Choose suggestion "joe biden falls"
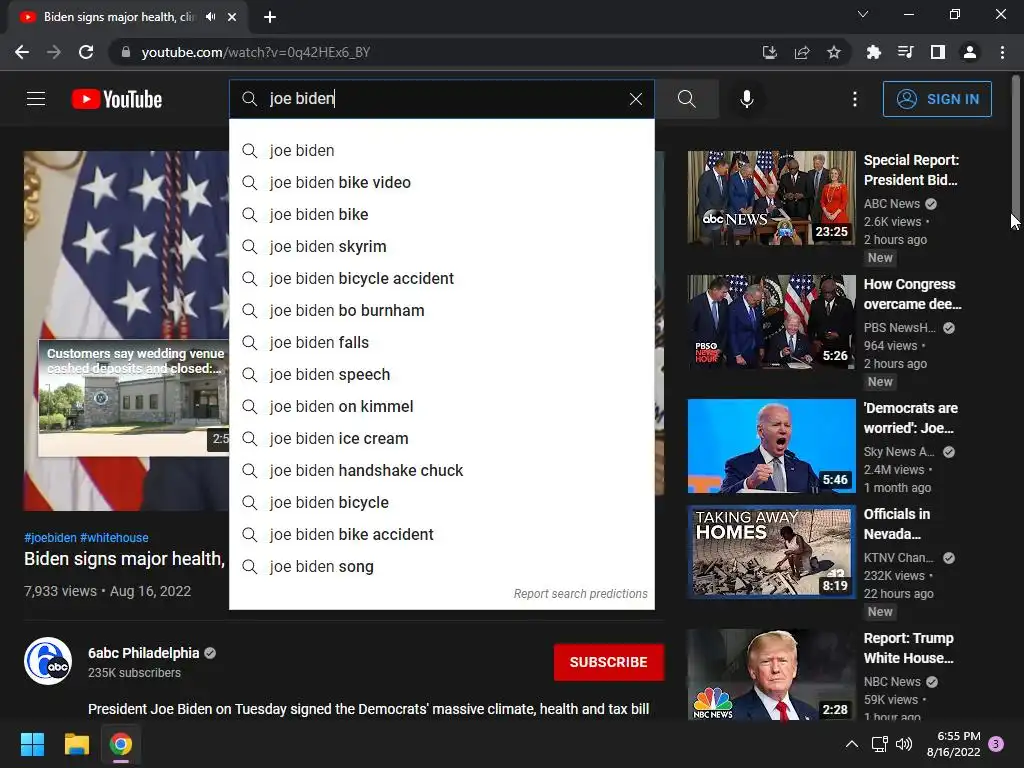1024x768 pixels. coord(441,342)
